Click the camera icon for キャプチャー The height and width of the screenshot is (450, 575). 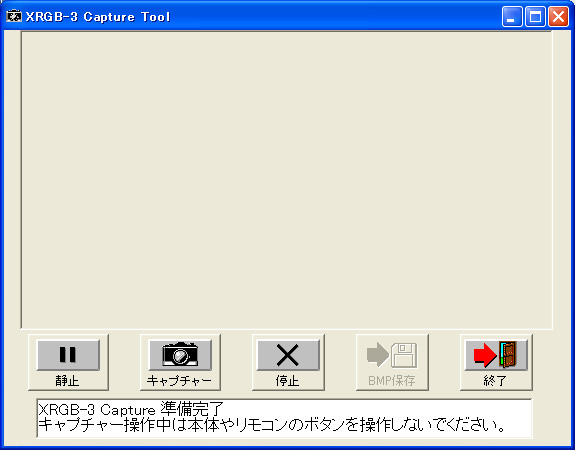180,355
